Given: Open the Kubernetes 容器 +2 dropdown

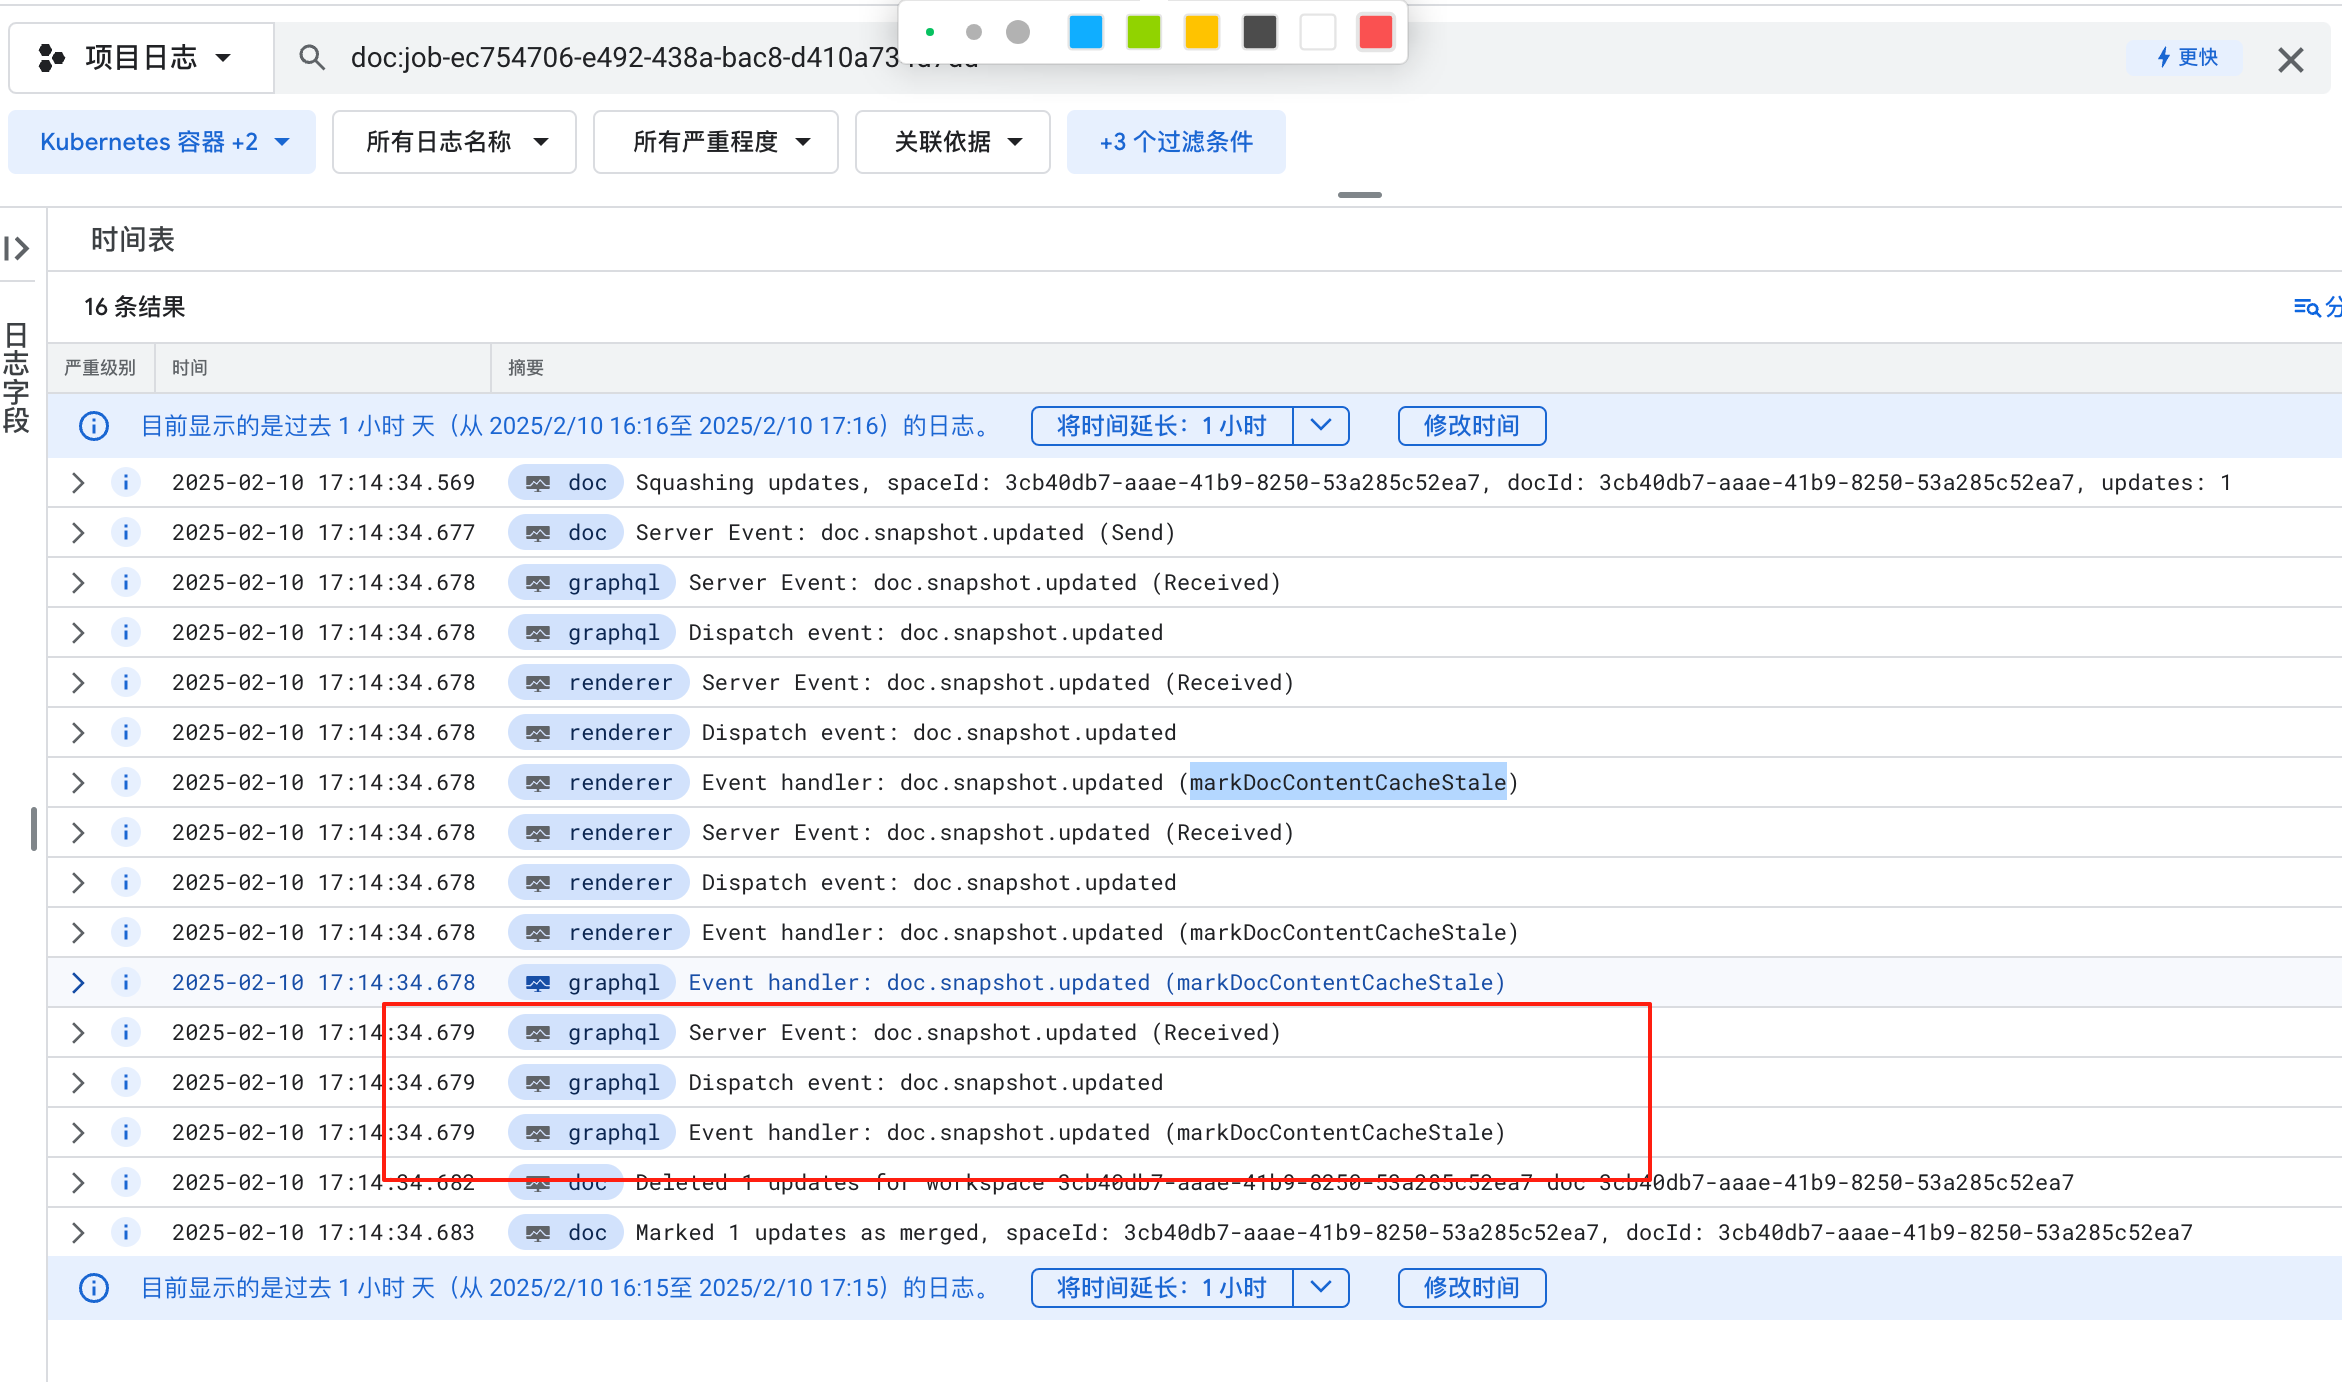Looking at the screenshot, I should click(163, 142).
